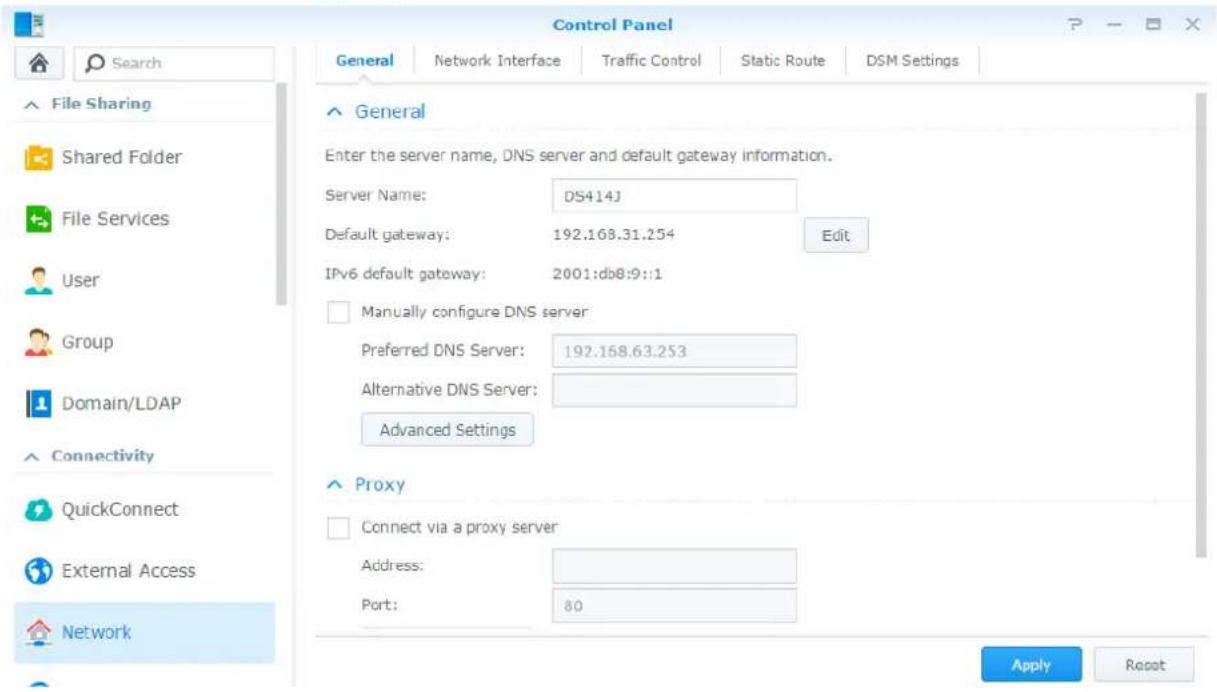Click the default gateway value 192.168.31.254
This screenshot has width=1217, height=692.
click(613, 235)
